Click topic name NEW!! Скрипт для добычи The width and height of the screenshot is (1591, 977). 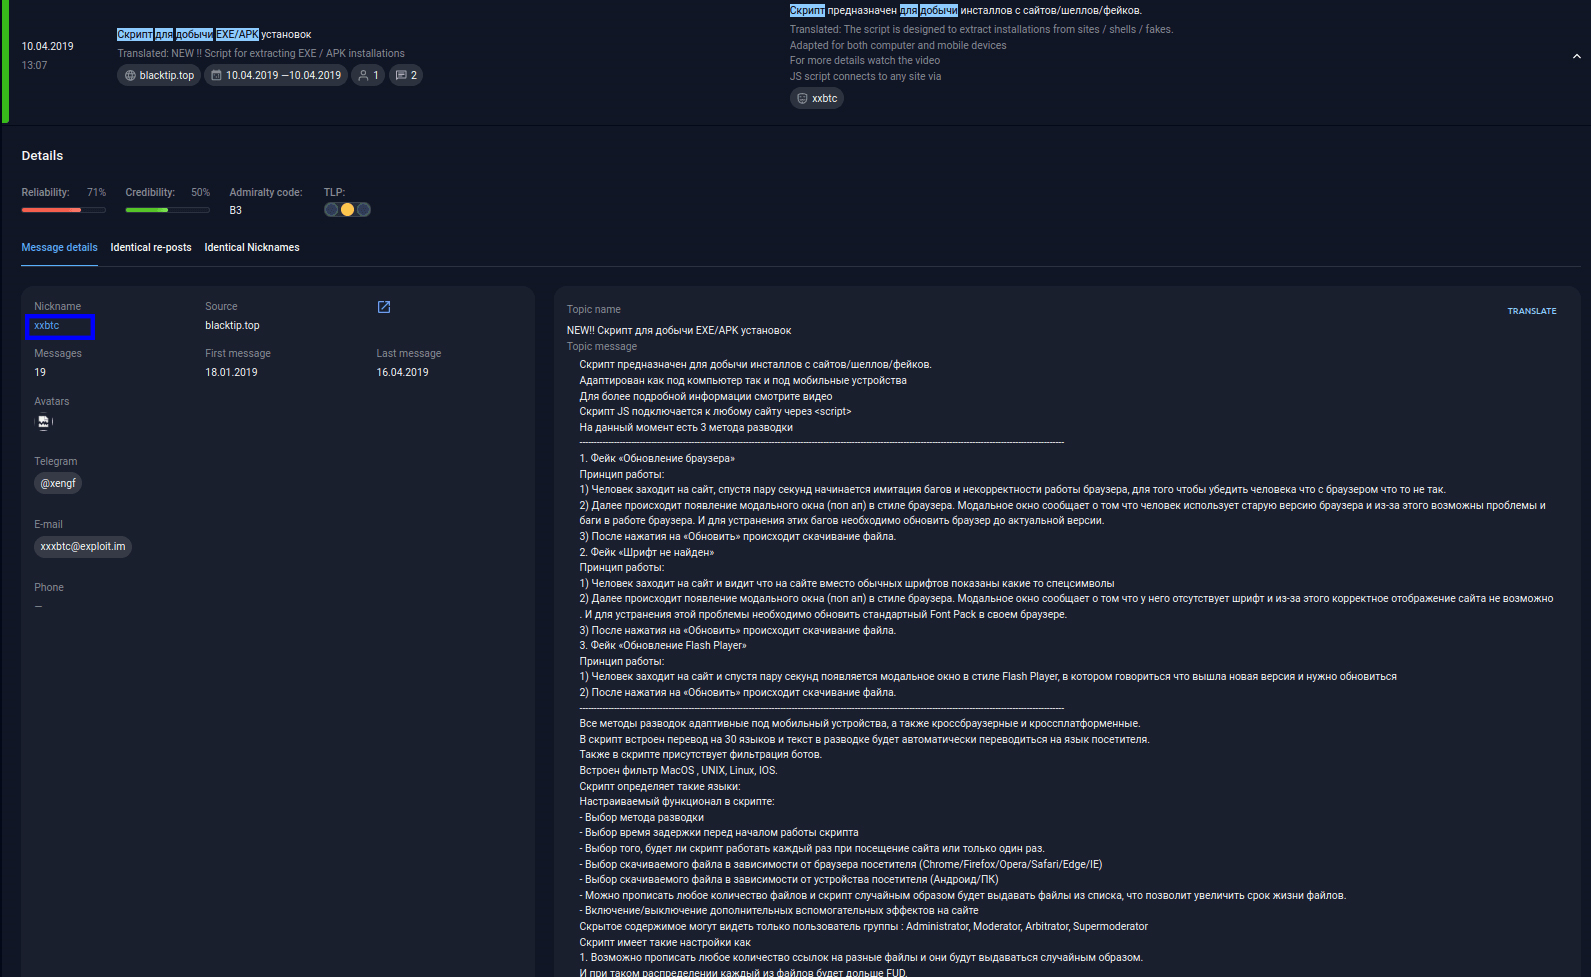click(679, 330)
